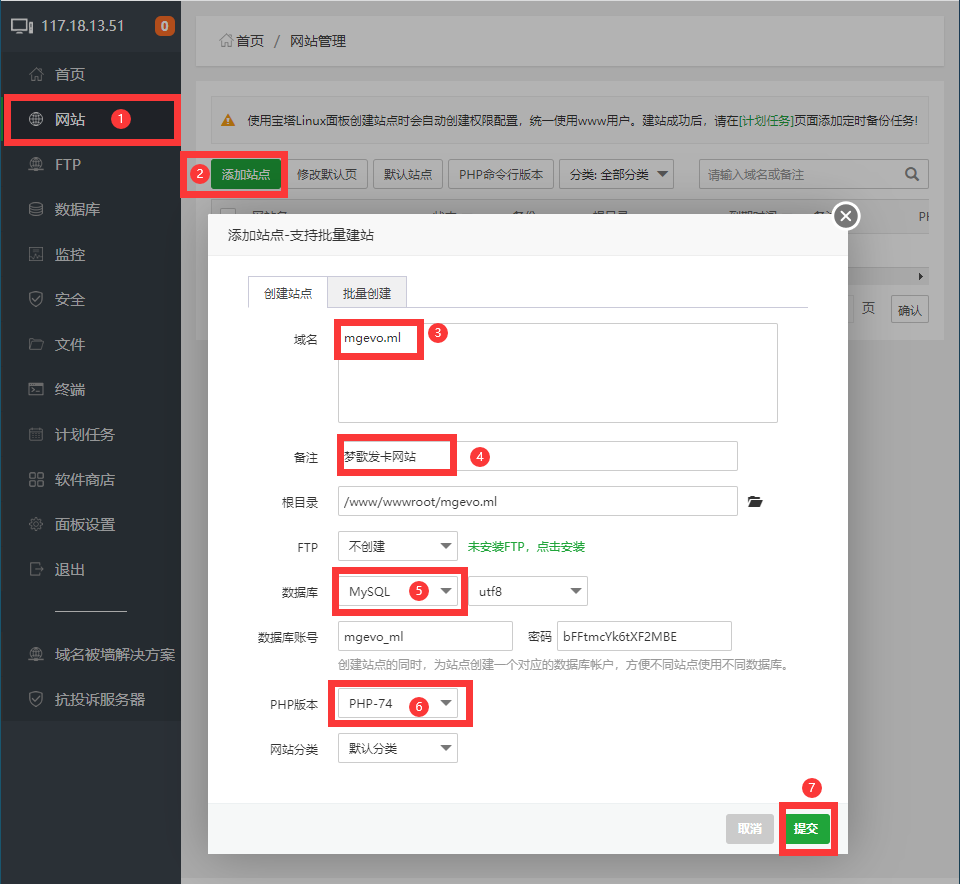
Task: Open the 分类: 全部分类 dropdown
Action: [x=617, y=174]
